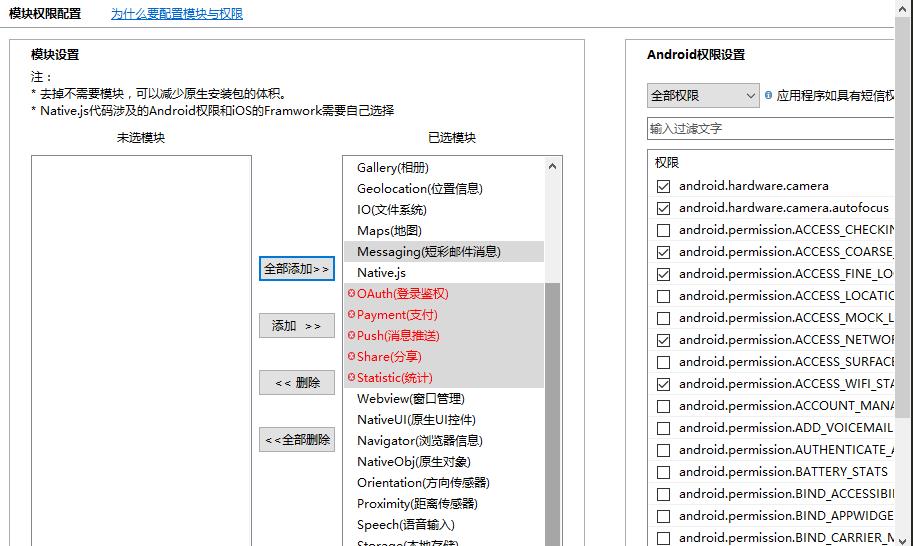Click the 模块权限配置 heading
Image resolution: width=913 pixels, height=546 pixels.
pos(45,13)
